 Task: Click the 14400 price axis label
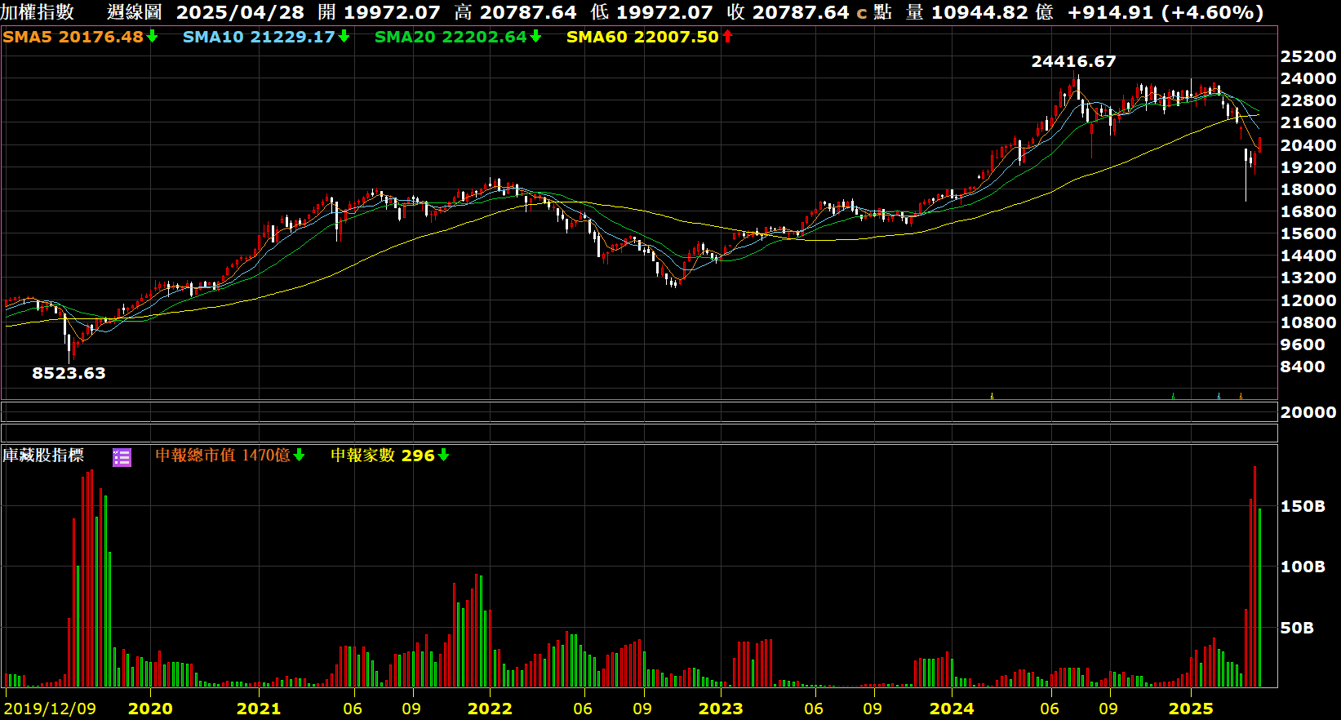[x=1310, y=256]
